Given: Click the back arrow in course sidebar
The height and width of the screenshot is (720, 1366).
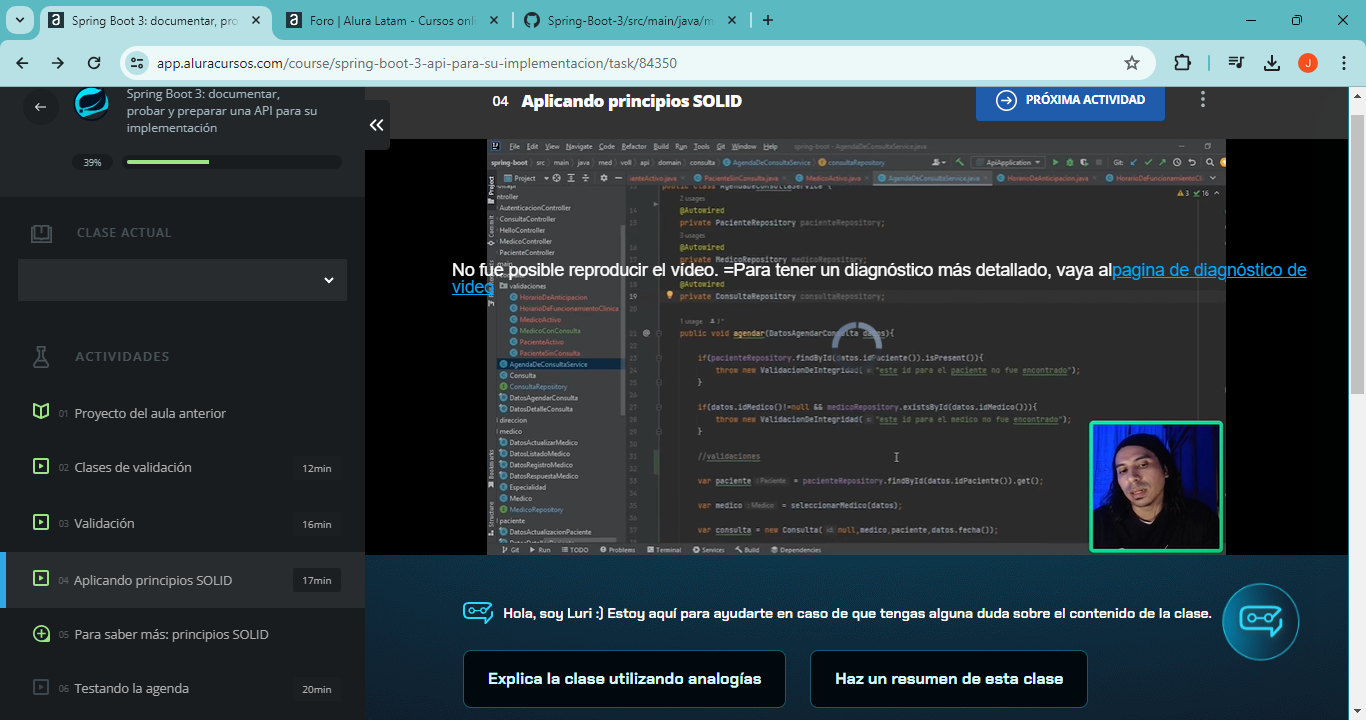Looking at the screenshot, I should click(40, 107).
